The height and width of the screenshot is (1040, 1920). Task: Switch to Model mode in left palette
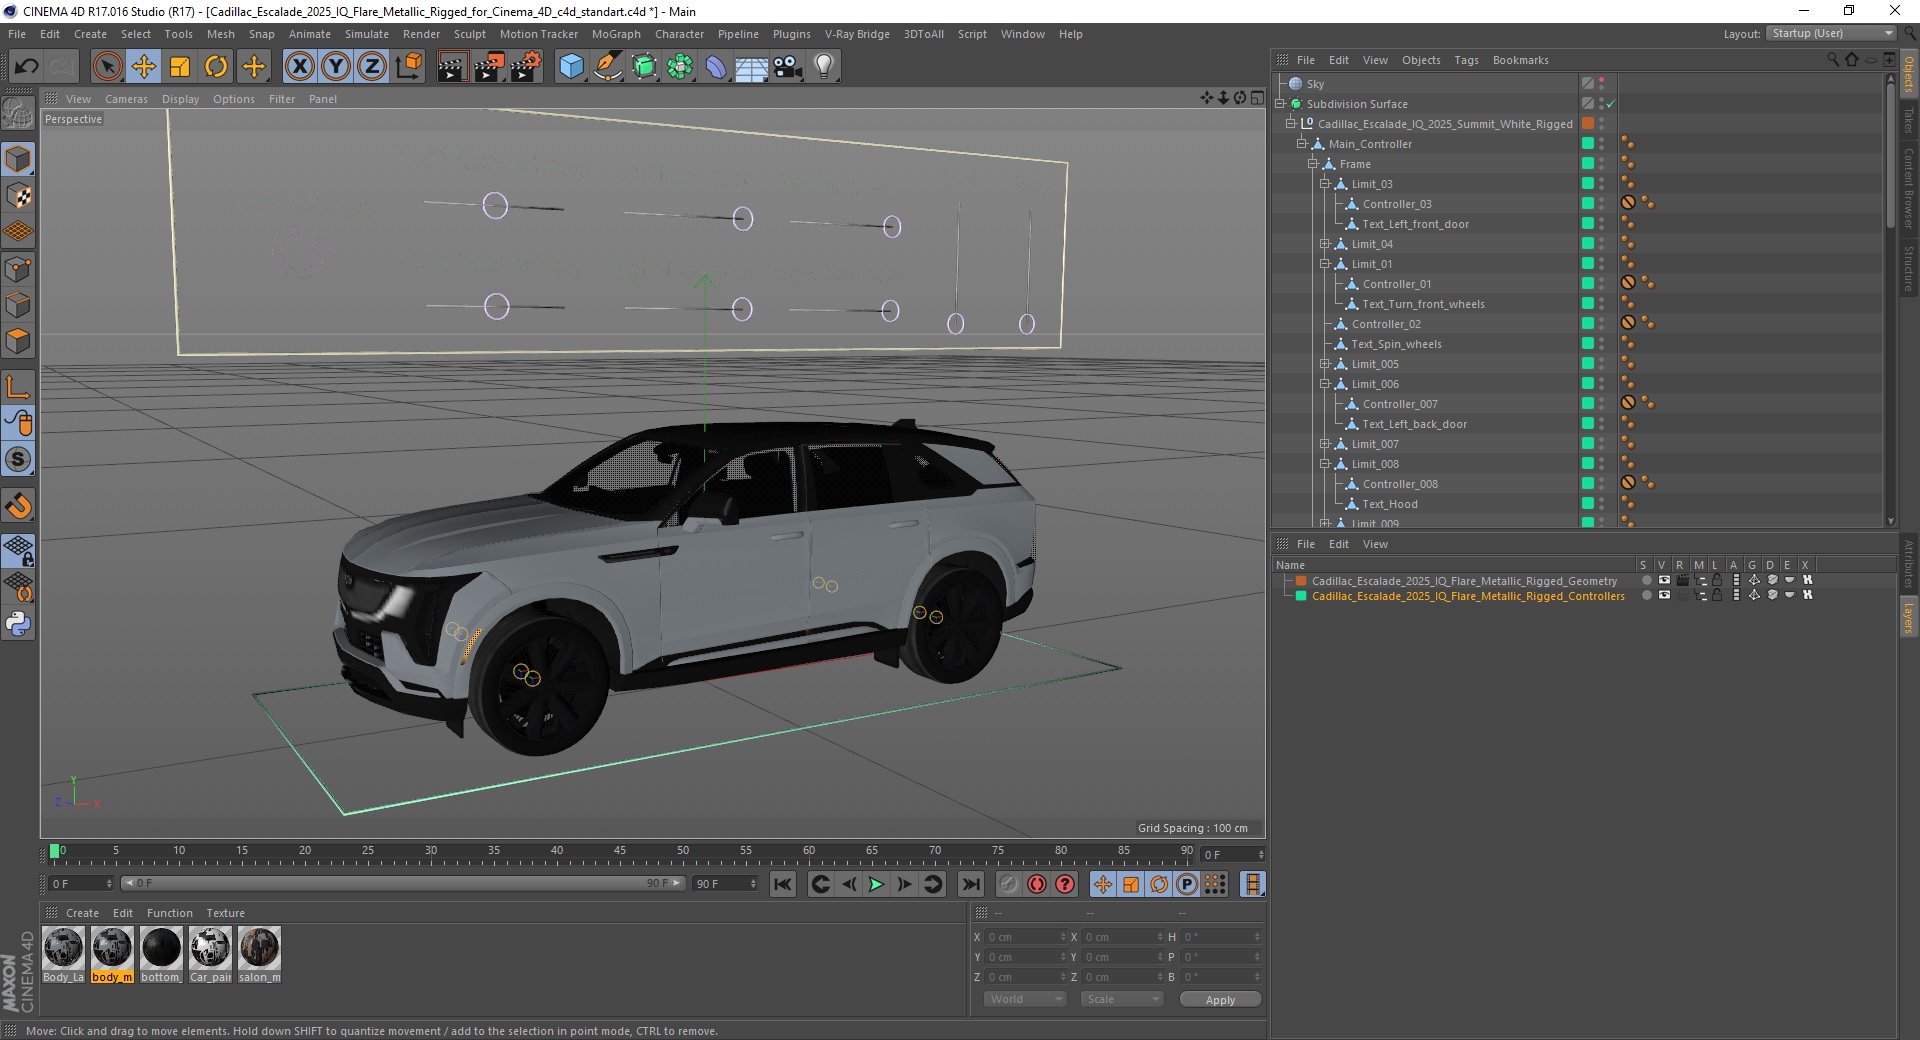[18, 159]
